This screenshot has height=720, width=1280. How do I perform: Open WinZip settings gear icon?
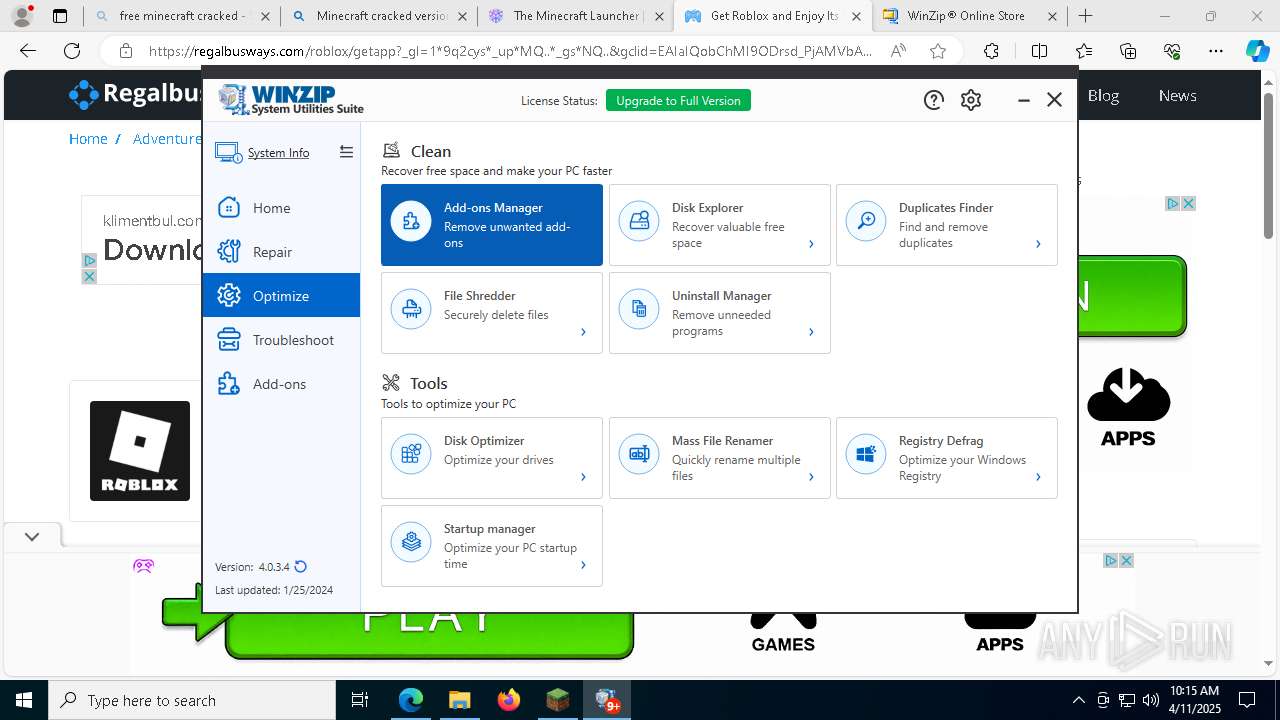click(971, 100)
